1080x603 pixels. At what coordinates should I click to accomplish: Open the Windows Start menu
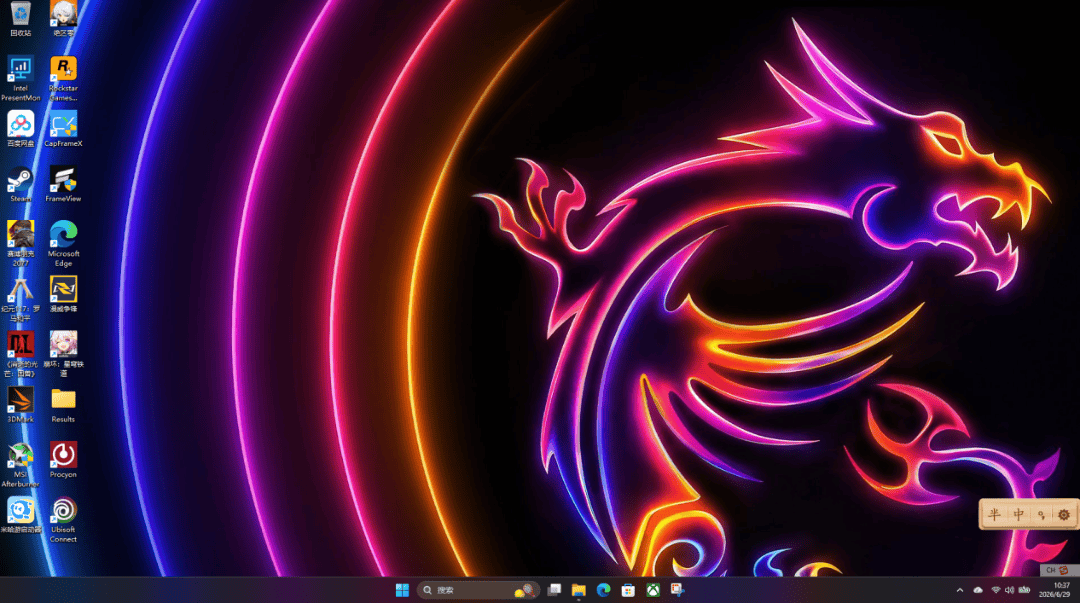[402, 590]
